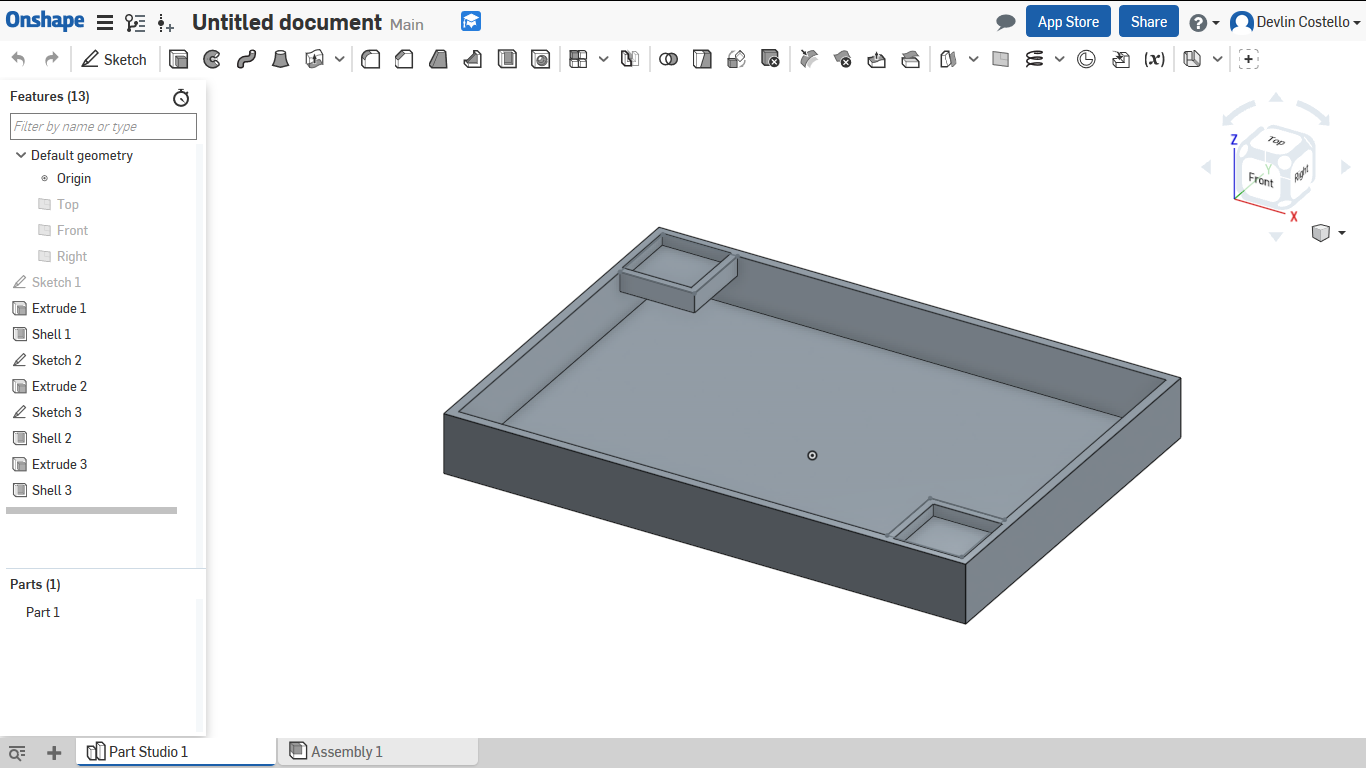The width and height of the screenshot is (1366, 768).
Task: Open Devlin Costello user menu
Action: (1294, 22)
